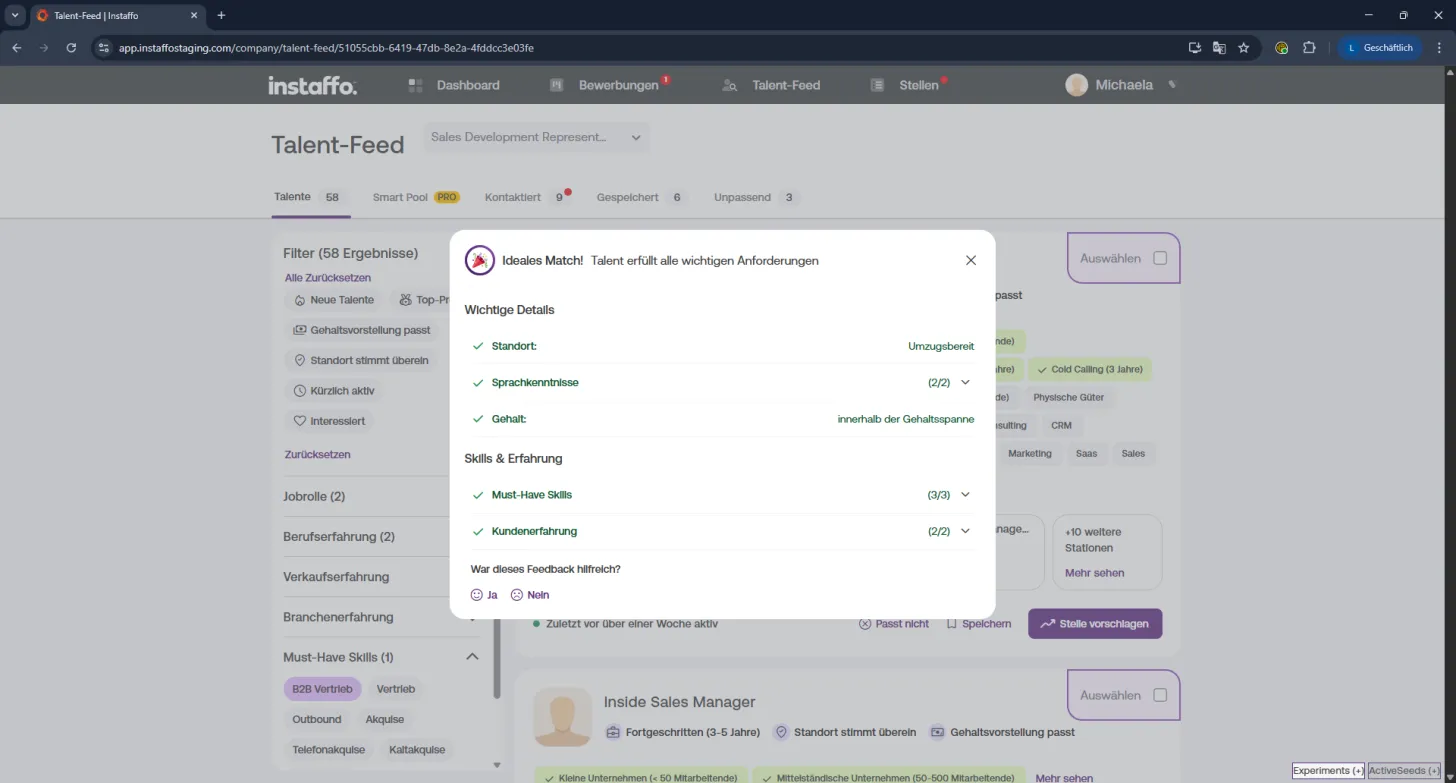Open the Sales Development Represent... job dropdown
This screenshot has width=1456, height=783.
tap(536, 137)
